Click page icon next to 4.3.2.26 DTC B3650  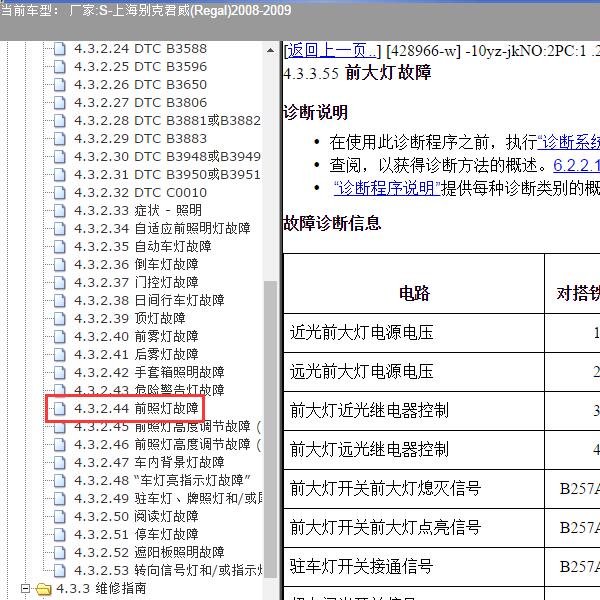(x=59, y=85)
